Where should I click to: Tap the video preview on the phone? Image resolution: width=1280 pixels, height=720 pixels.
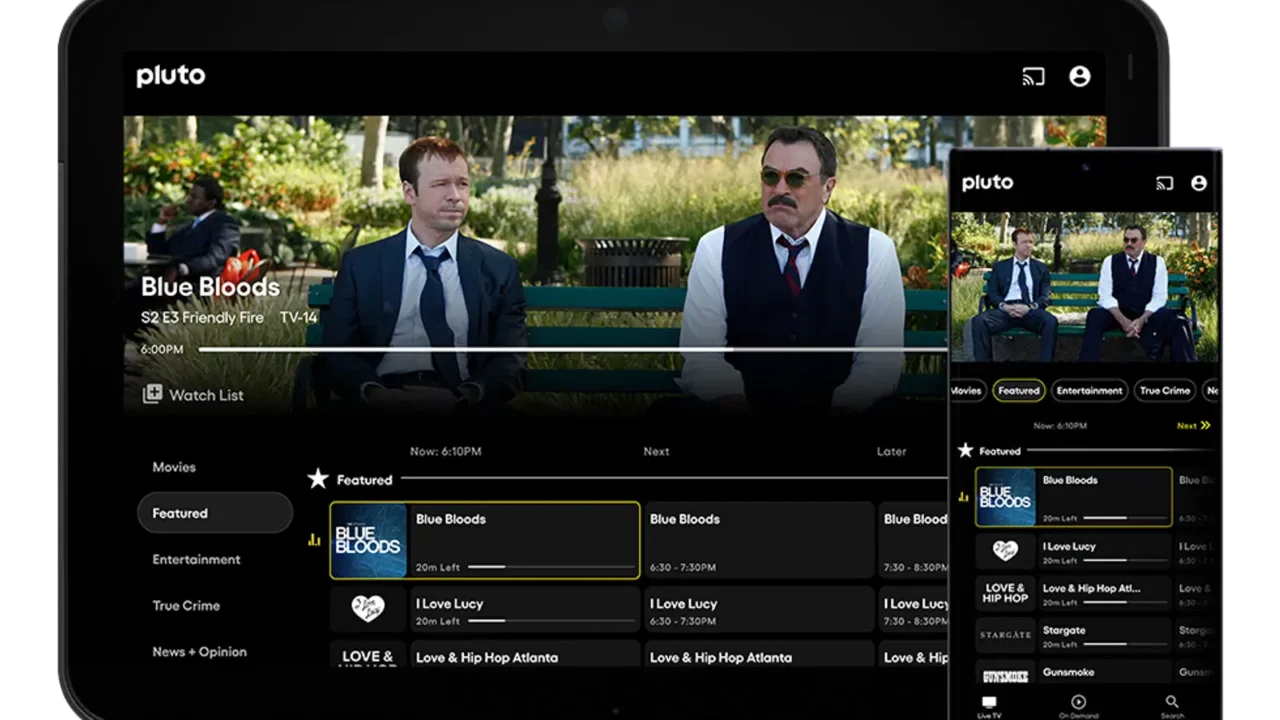click(1084, 287)
